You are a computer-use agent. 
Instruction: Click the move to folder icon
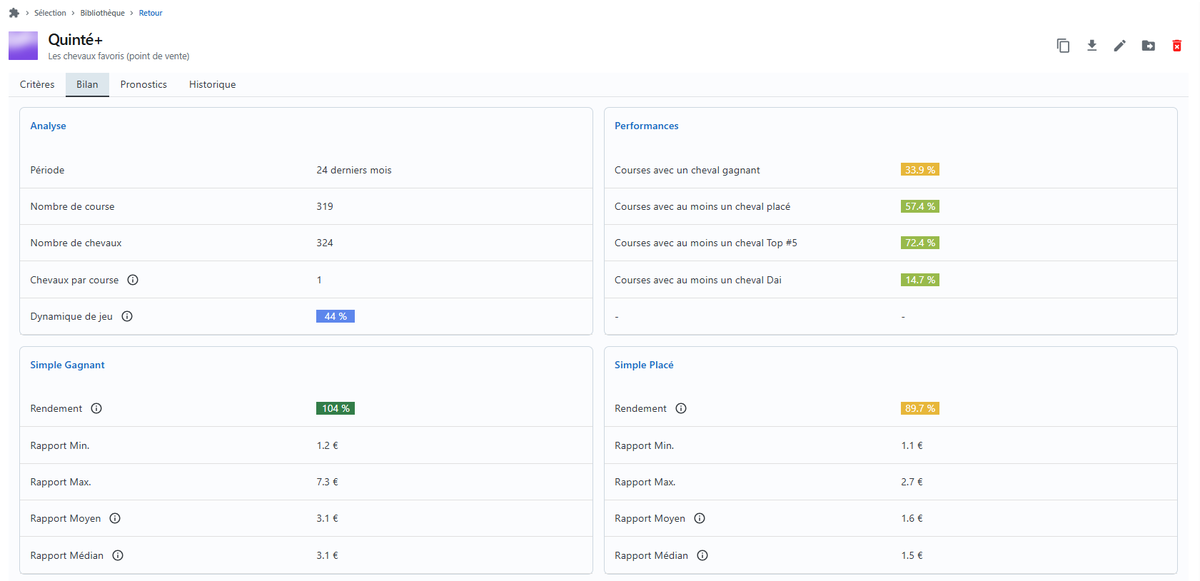pos(1149,46)
